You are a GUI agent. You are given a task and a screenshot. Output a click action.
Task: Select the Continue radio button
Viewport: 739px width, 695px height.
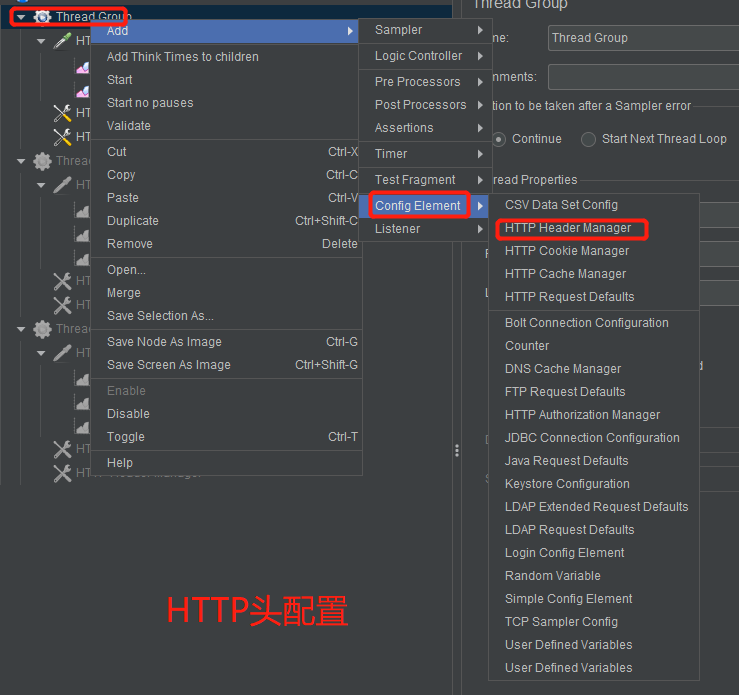pyautogui.click(x=499, y=139)
